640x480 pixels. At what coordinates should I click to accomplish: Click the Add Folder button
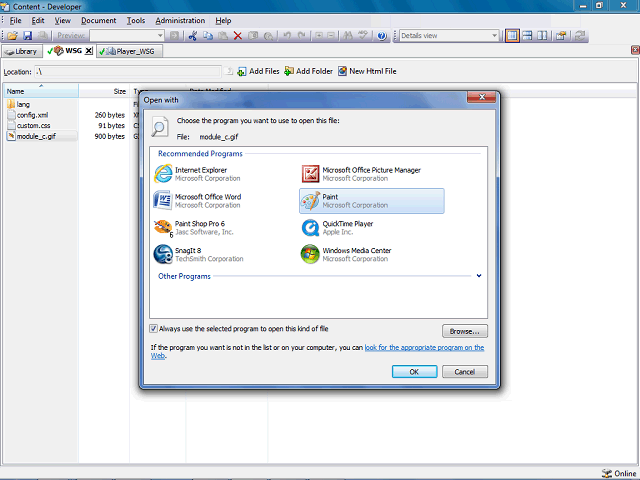308,71
